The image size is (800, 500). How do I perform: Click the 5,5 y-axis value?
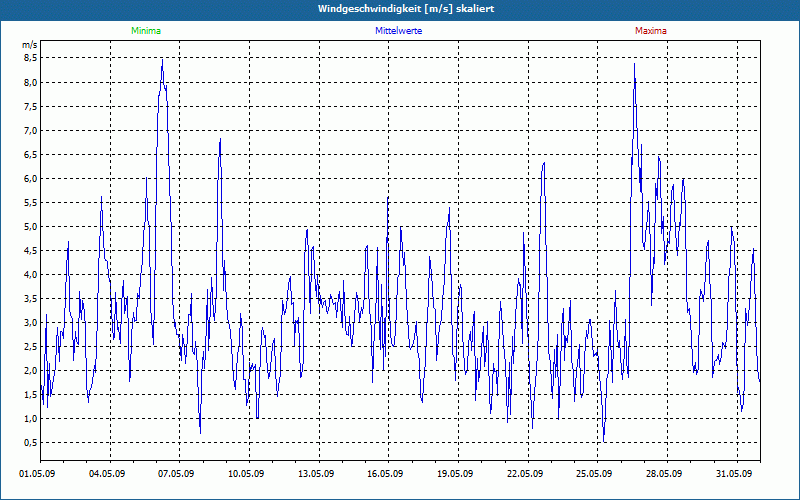coord(30,202)
